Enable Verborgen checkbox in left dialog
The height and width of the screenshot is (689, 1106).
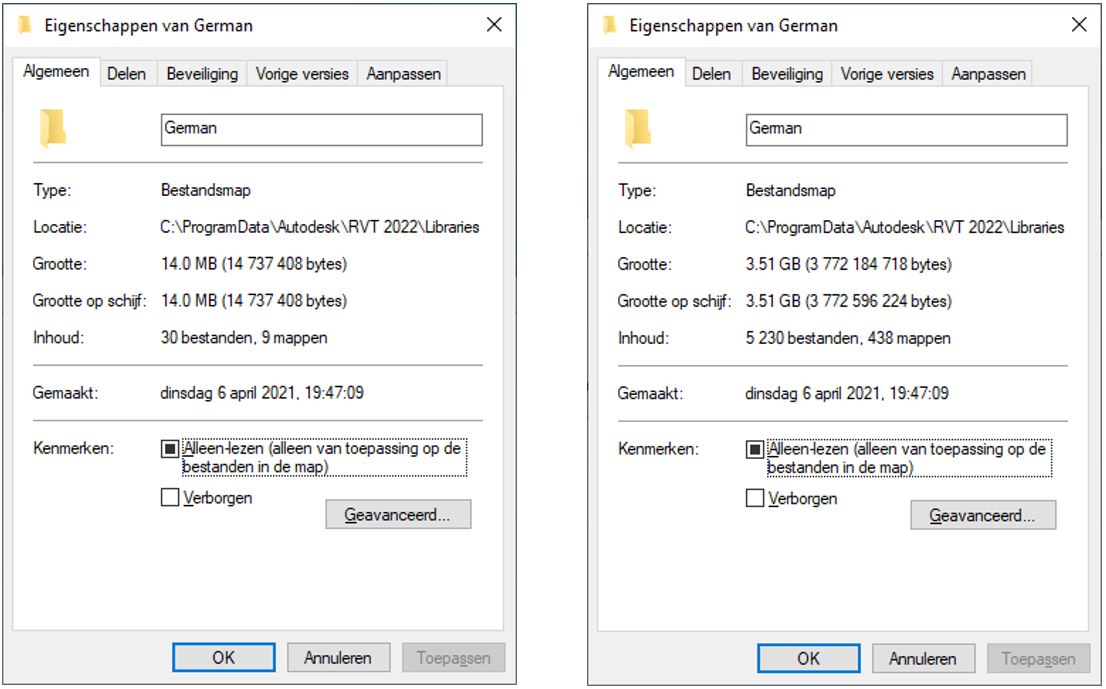pos(170,498)
